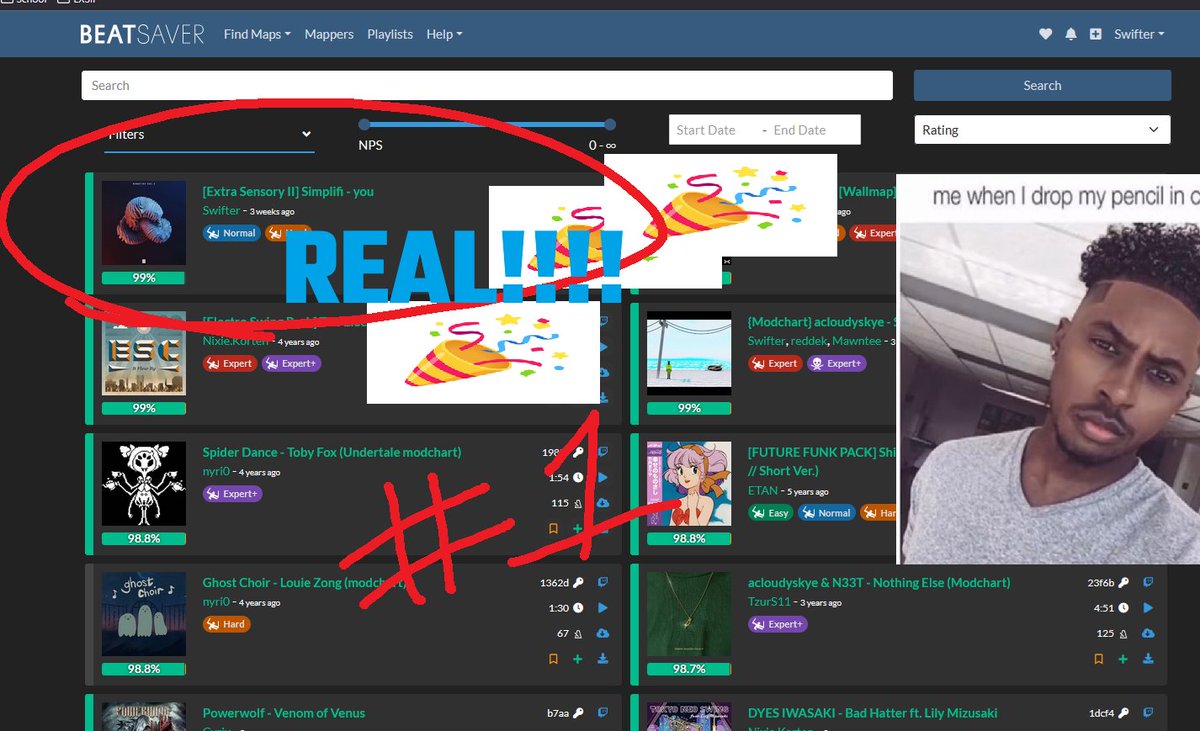Download zip icon for Nothing Else (Modchart)

[1148, 659]
